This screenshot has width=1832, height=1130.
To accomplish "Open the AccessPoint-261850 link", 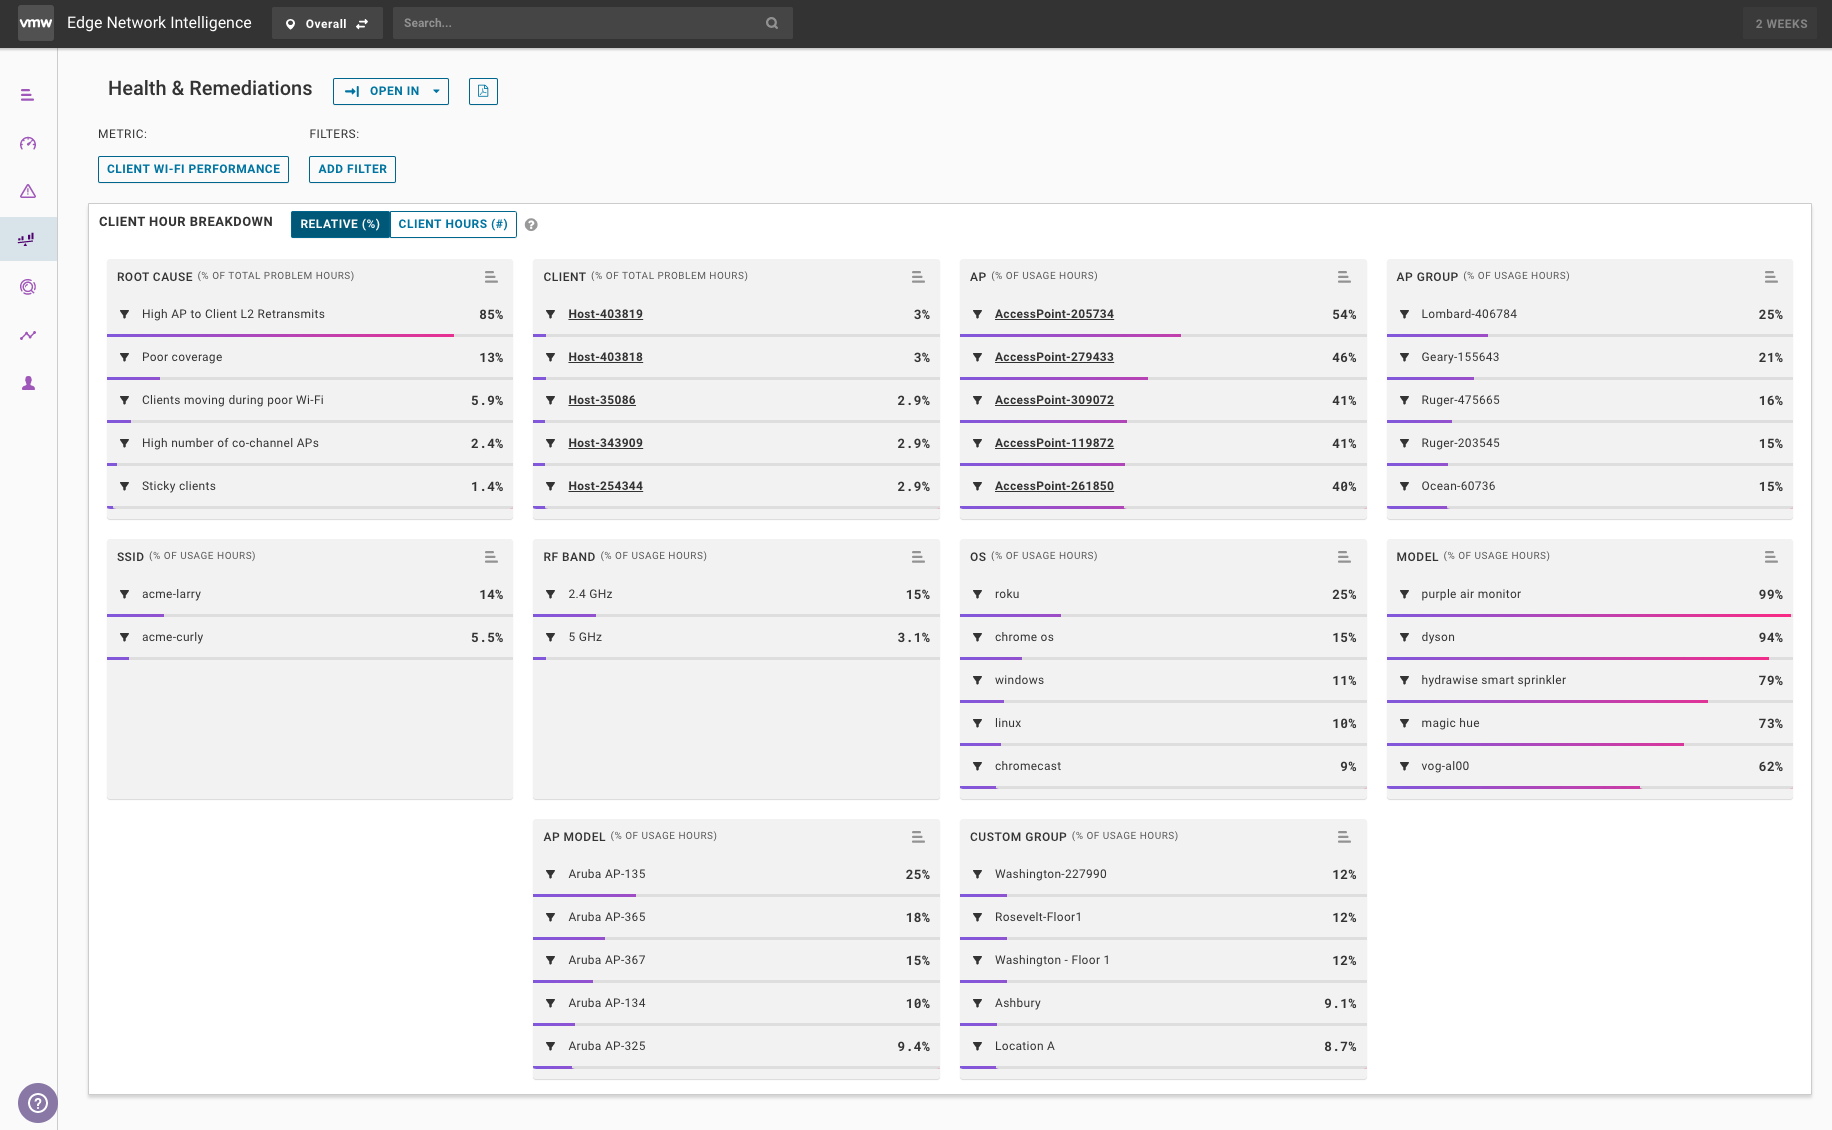I will (1054, 486).
